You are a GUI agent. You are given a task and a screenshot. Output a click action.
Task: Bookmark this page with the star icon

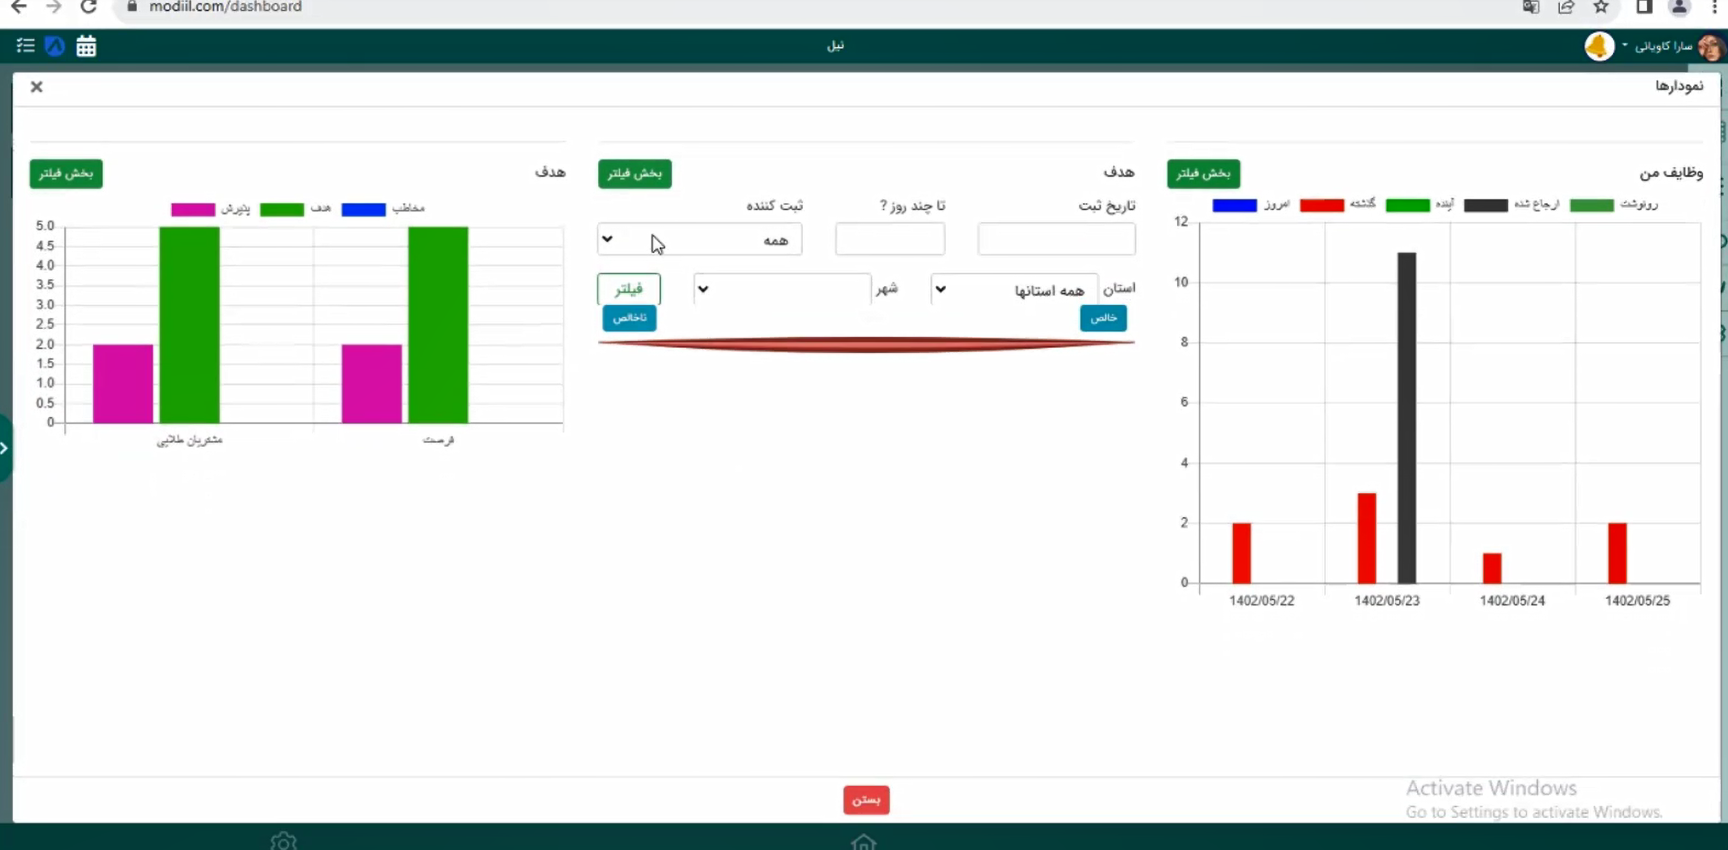[1601, 8]
